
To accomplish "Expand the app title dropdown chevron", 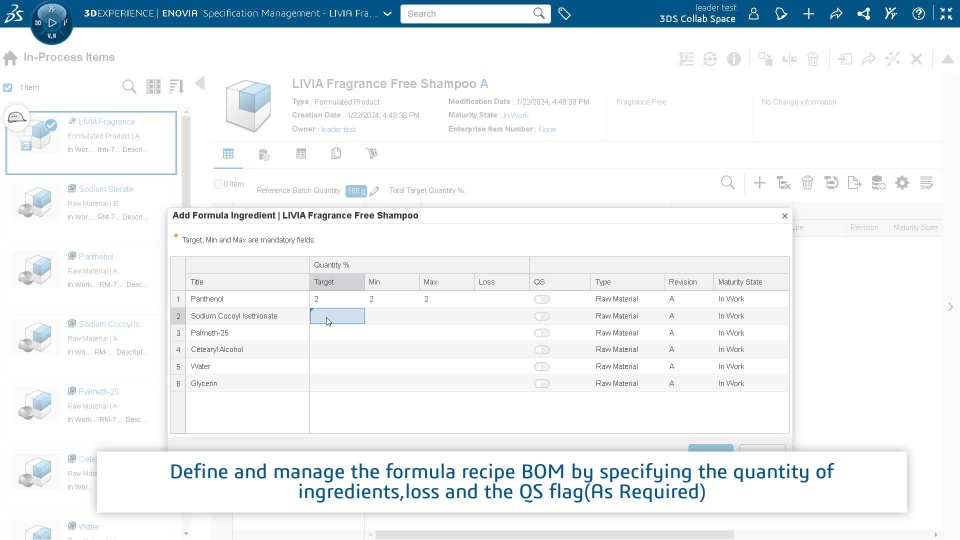I will pos(388,13).
